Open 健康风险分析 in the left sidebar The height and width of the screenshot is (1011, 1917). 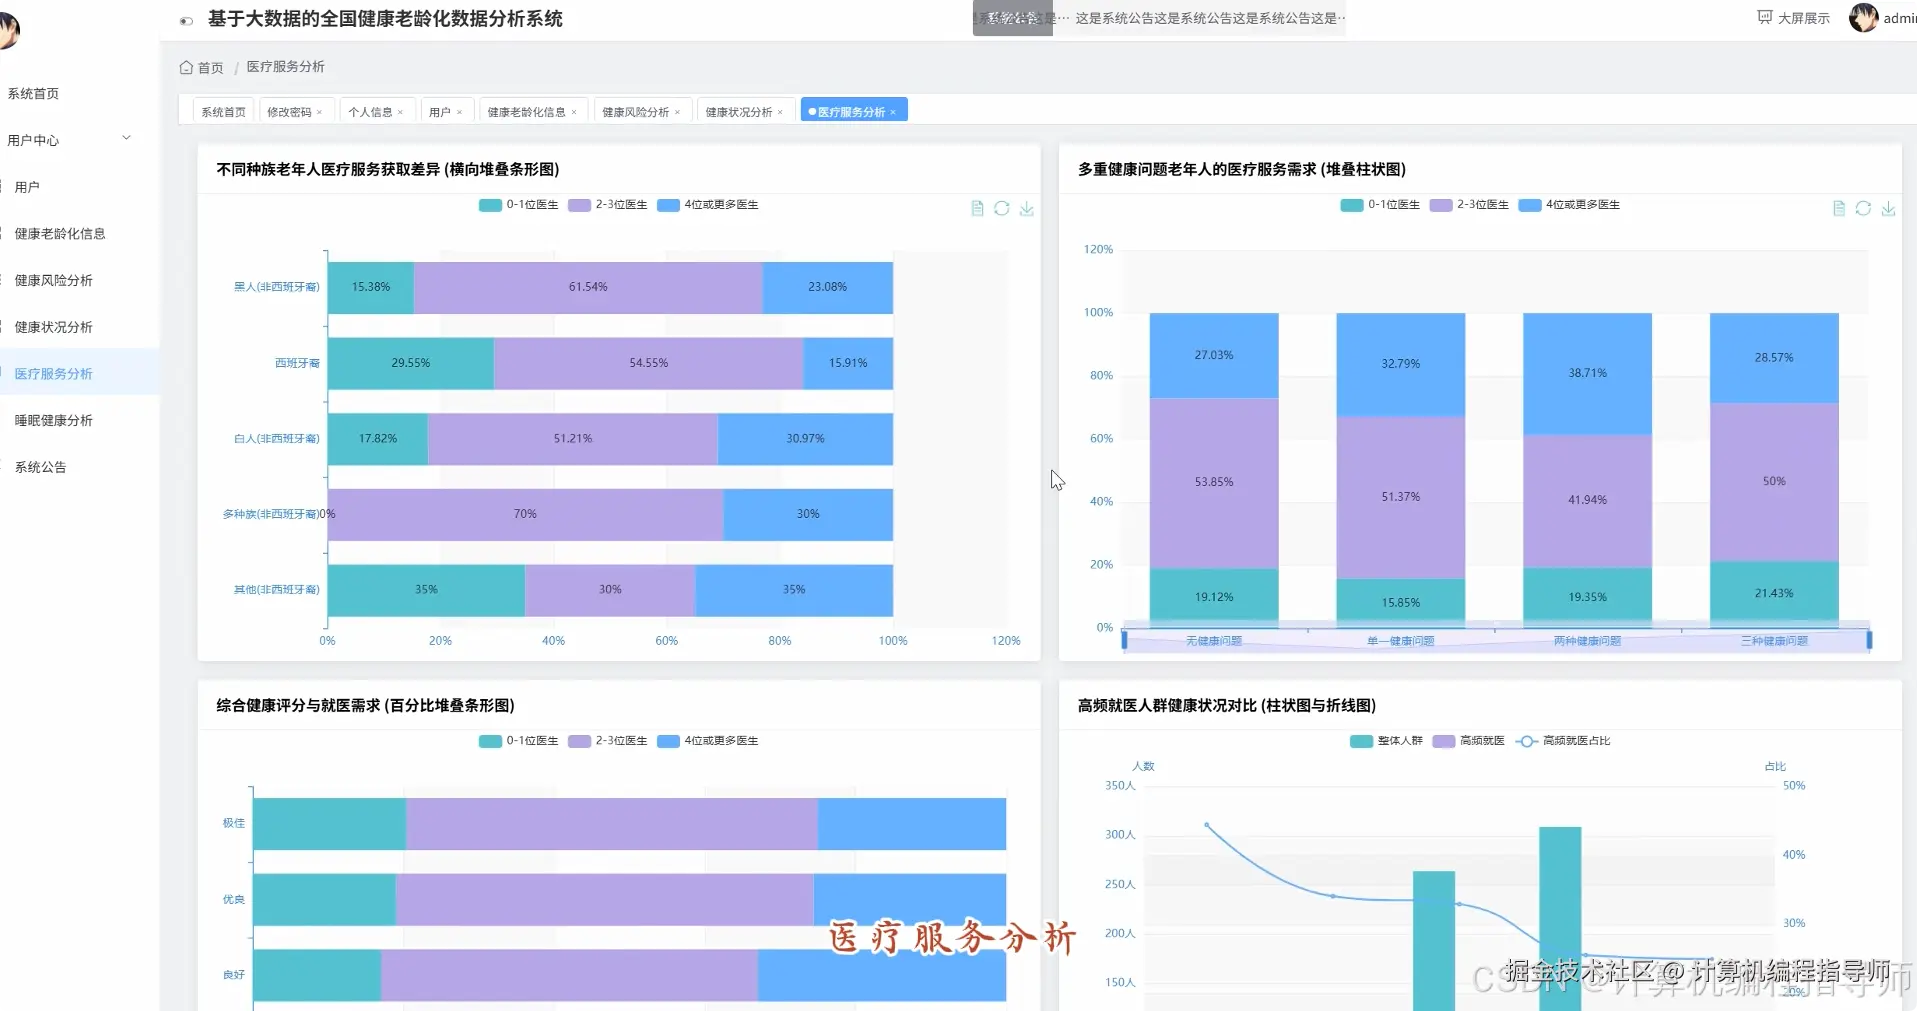tap(54, 281)
